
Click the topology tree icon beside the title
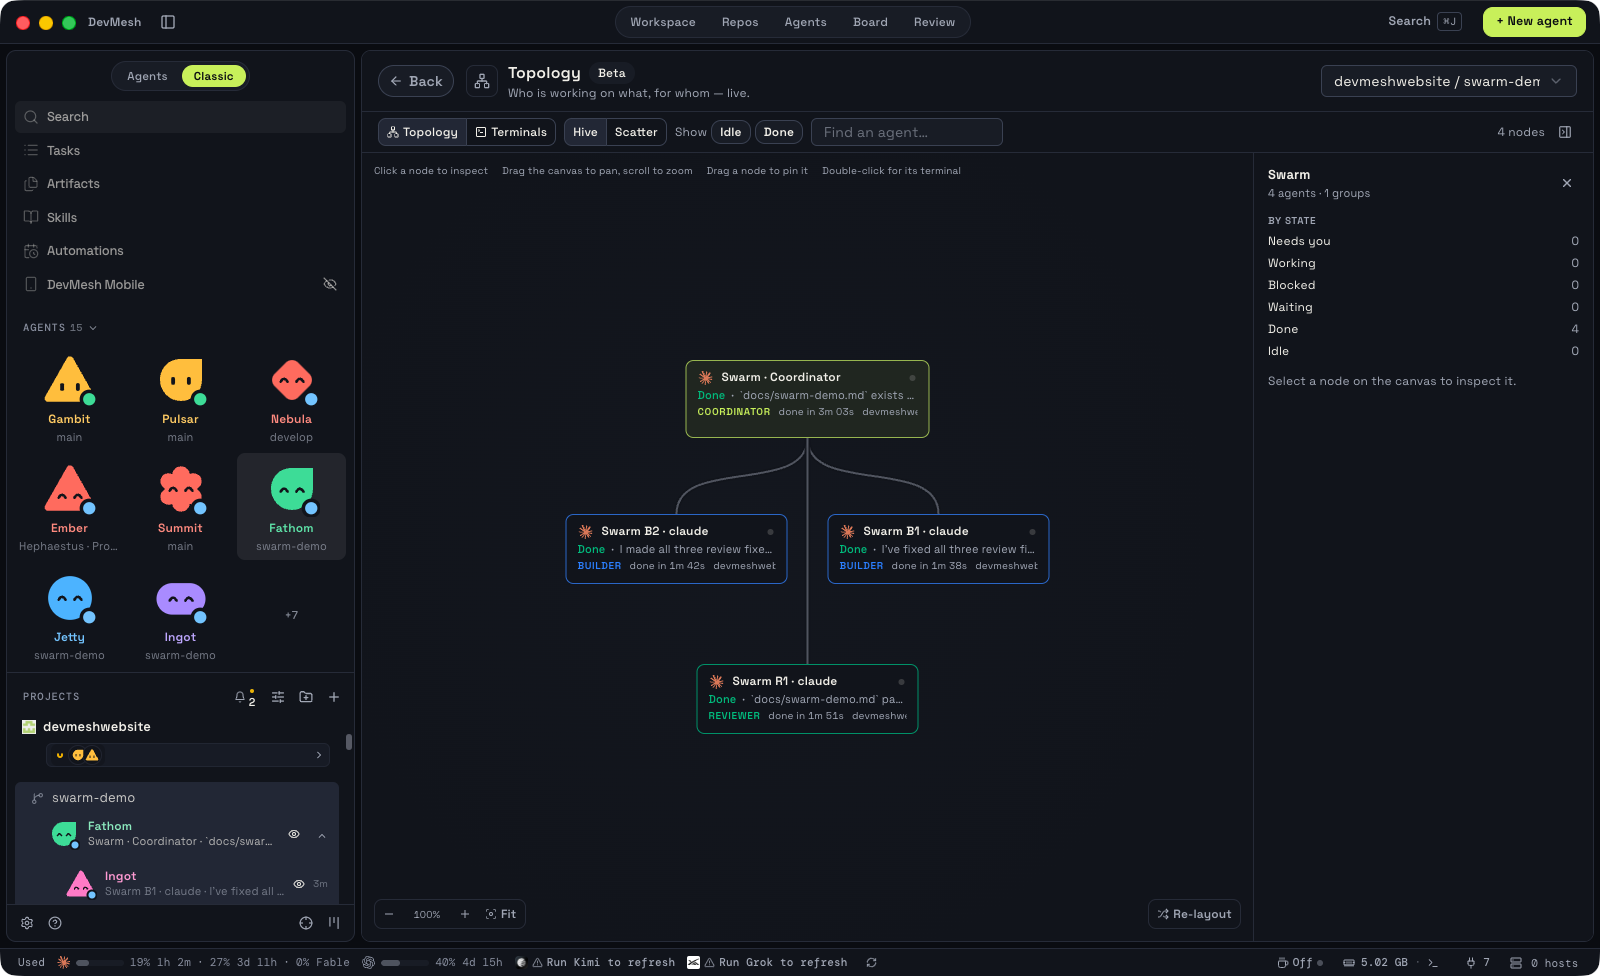pos(482,81)
